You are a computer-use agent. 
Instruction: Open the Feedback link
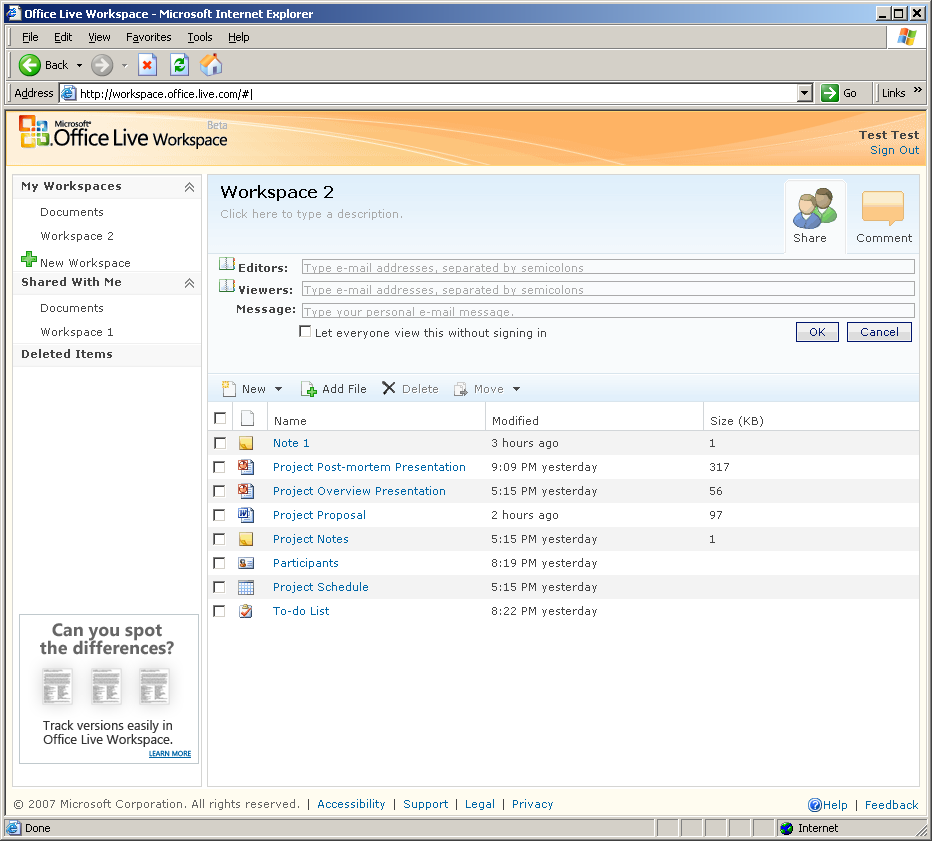pyautogui.click(x=892, y=805)
